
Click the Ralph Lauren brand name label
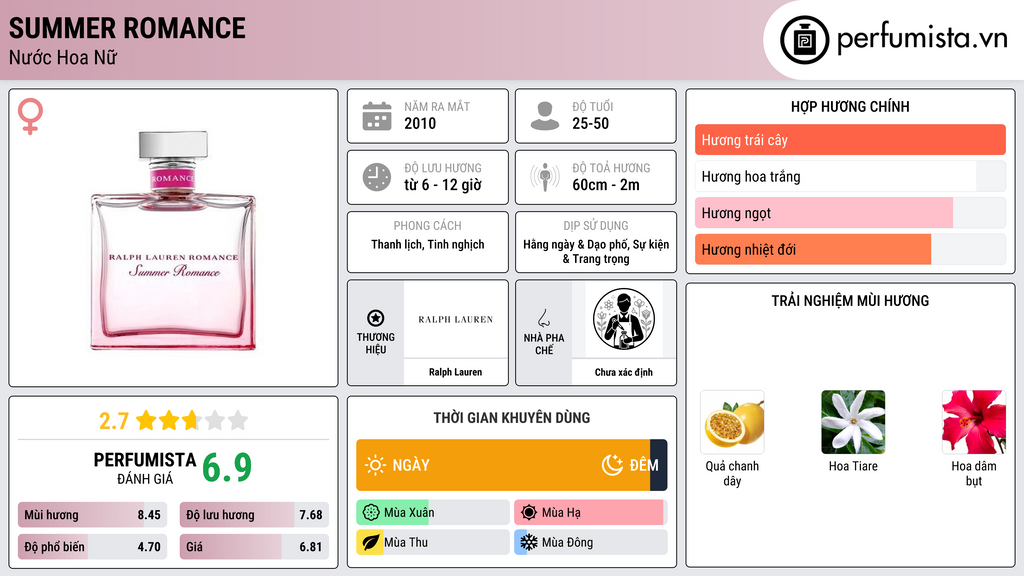click(455, 372)
